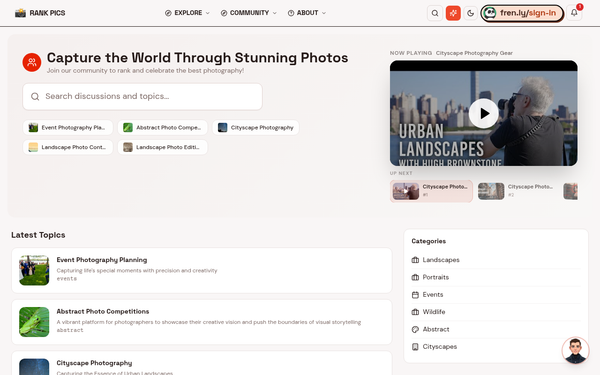Image resolution: width=600 pixels, height=375 pixels.
Task: Select the Event Photography Pla... chip
Action: point(68,127)
